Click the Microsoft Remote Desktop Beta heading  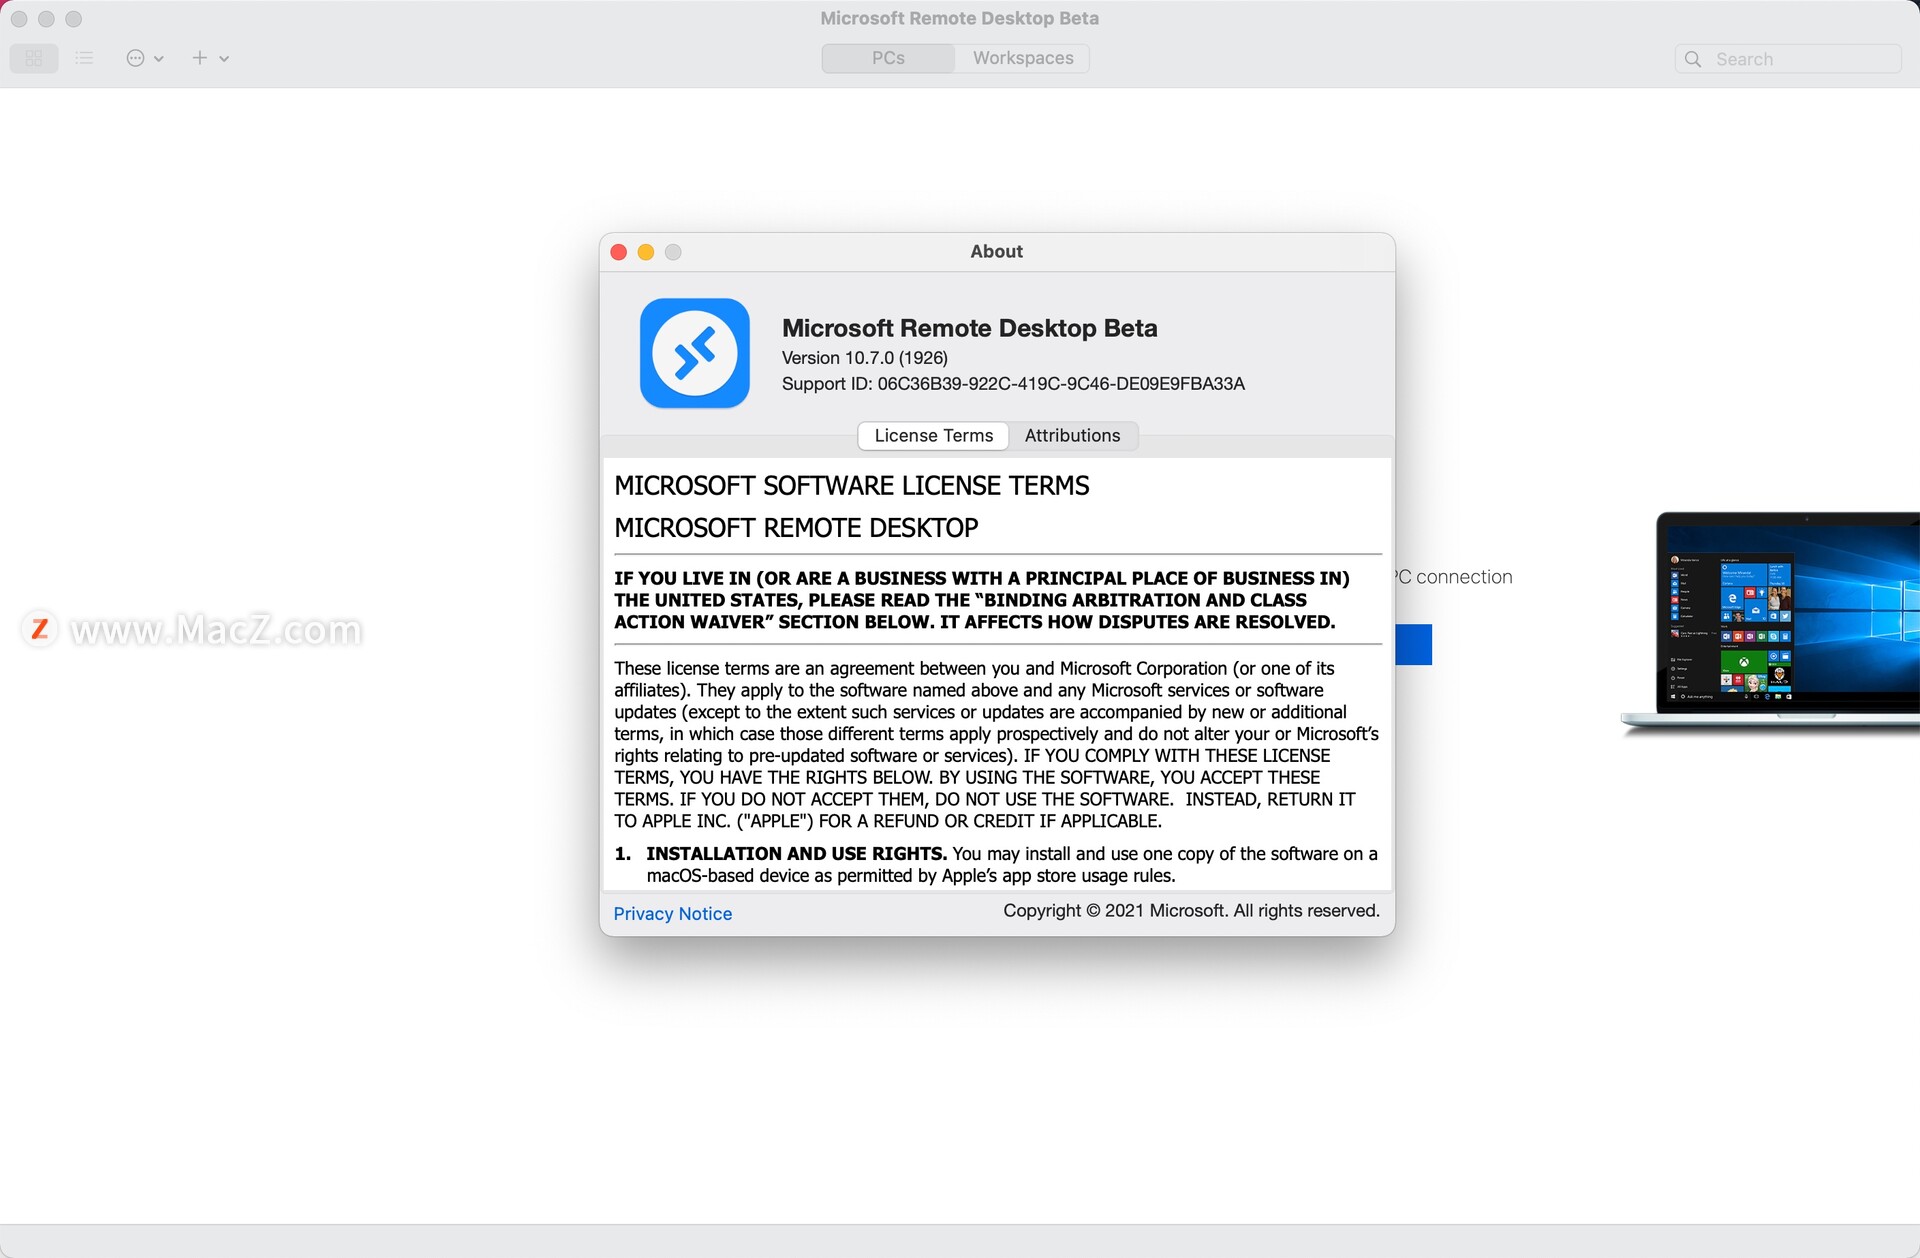click(x=970, y=328)
